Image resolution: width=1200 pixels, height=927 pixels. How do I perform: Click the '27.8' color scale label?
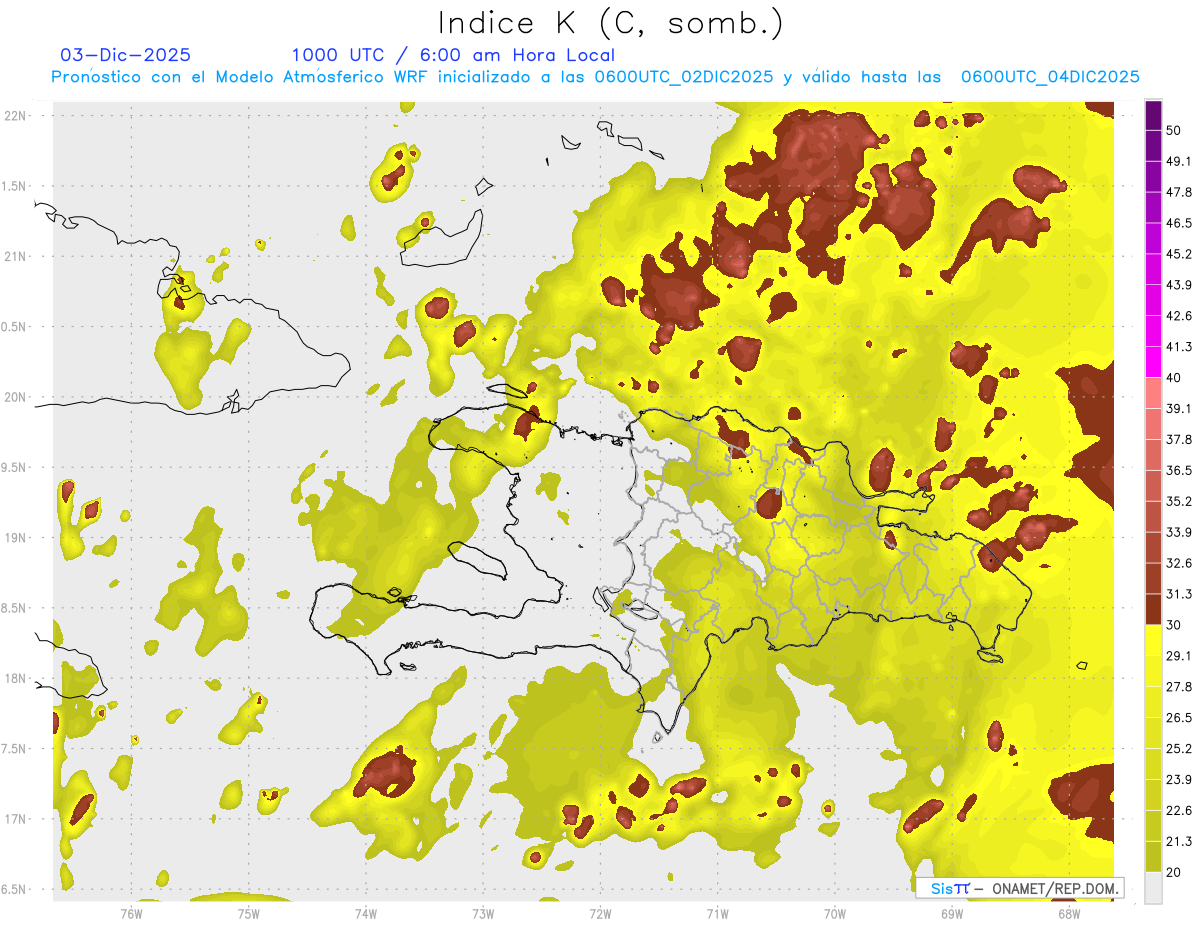tap(1178, 687)
